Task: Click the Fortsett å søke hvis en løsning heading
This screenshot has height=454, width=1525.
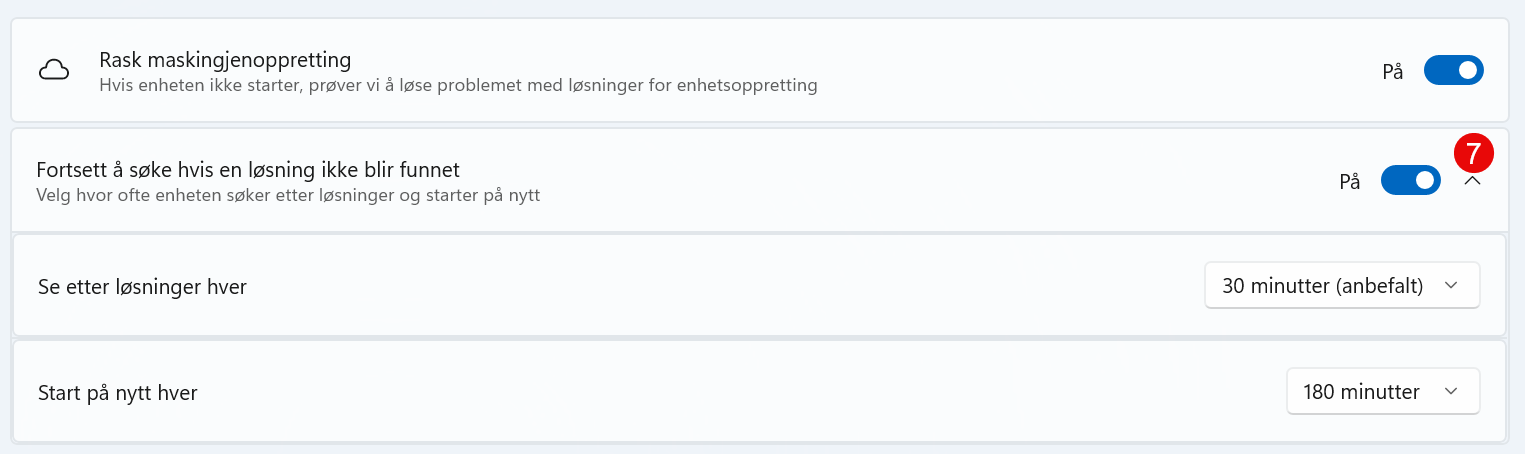Action: tap(248, 169)
